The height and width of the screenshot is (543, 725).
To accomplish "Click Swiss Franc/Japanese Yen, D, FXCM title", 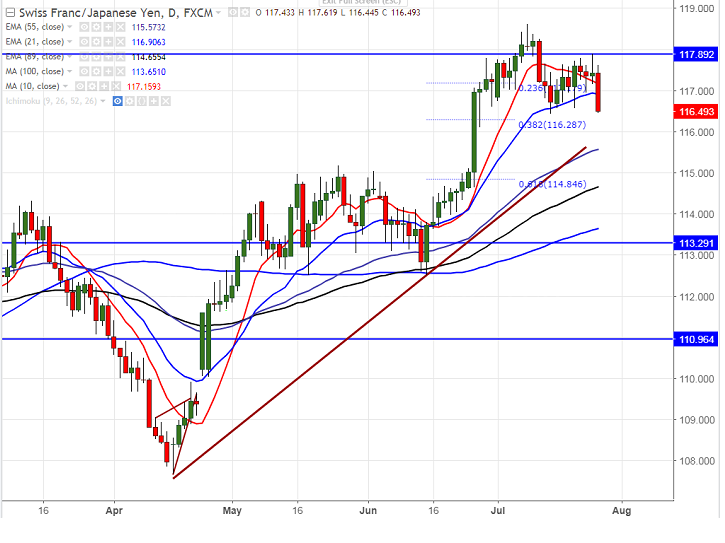I will [116, 13].
